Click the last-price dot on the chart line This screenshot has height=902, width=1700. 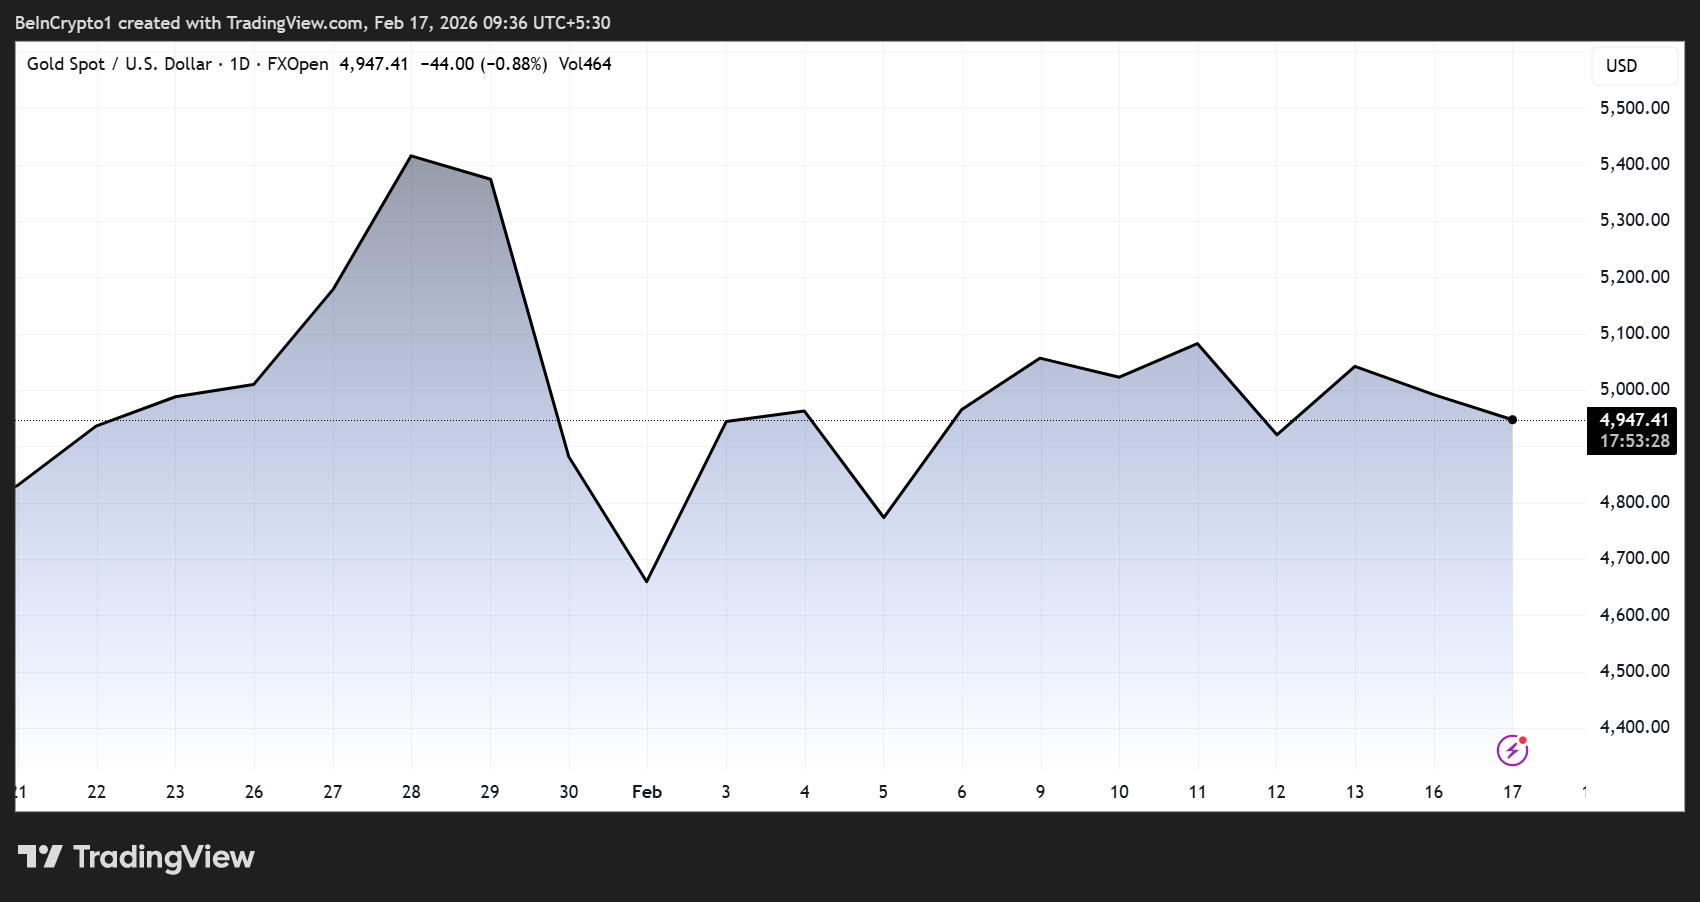tap(1512, 419)
